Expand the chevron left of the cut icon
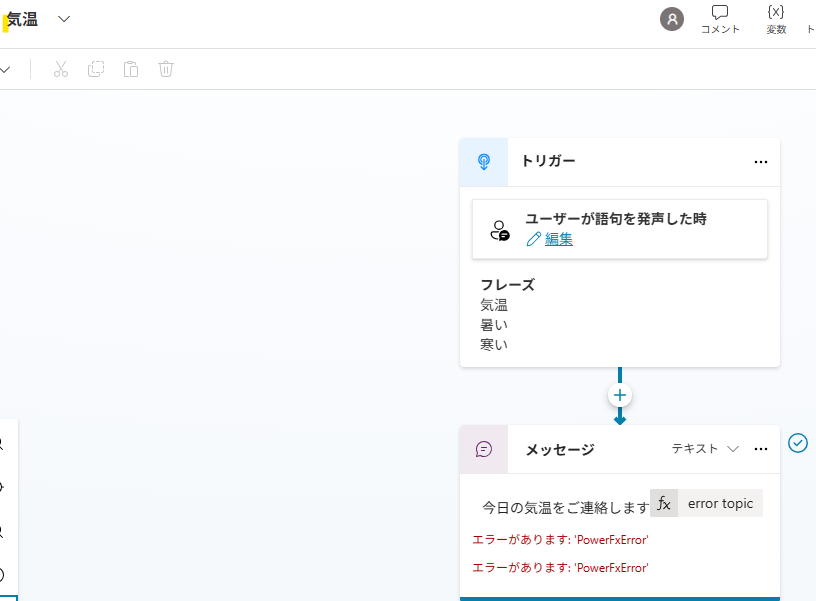Image resolution: width=816 pixels, height=601 pixels. click(5, 69)
